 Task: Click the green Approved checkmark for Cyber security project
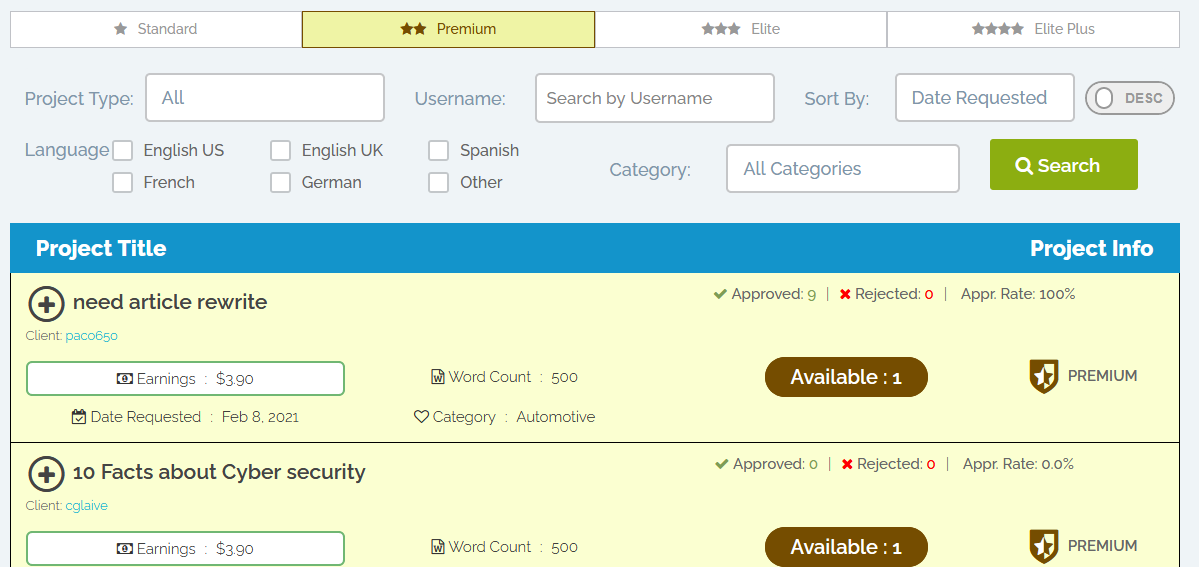point(721,464)
